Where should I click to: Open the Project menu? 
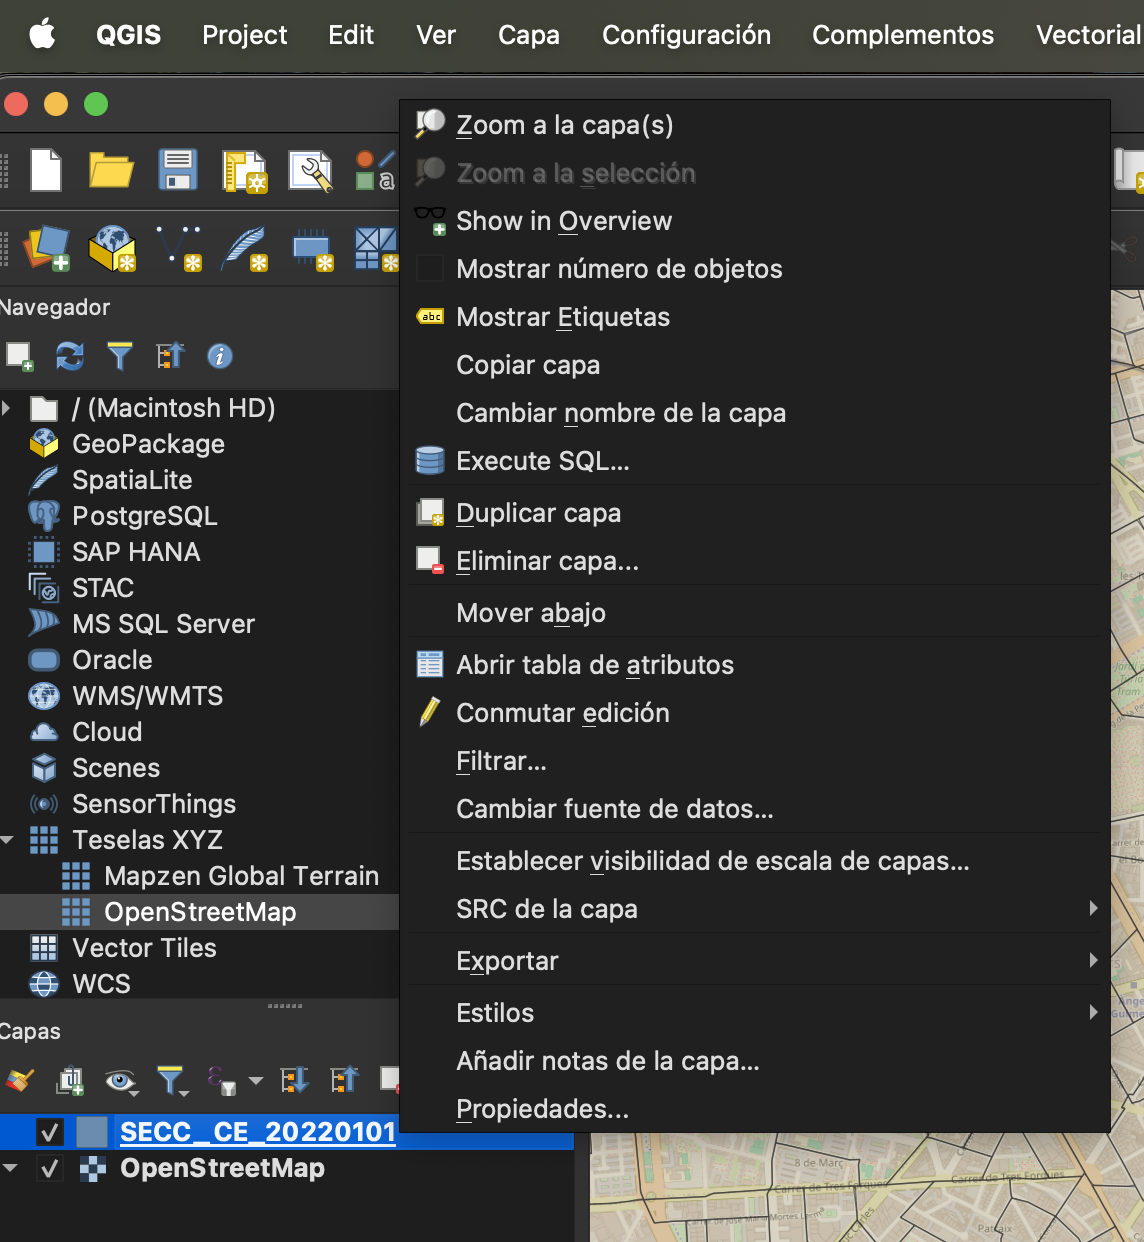tap(245, 35)
